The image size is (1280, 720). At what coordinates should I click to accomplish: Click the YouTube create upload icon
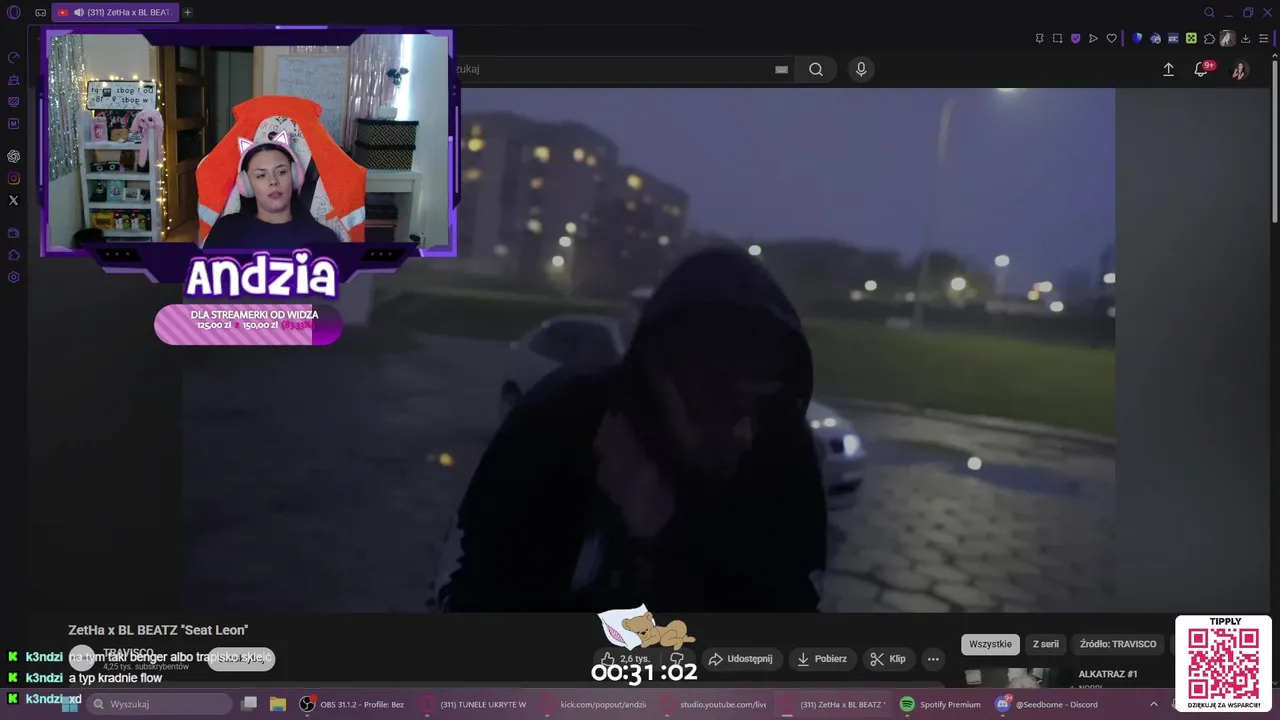point(1168,69)
